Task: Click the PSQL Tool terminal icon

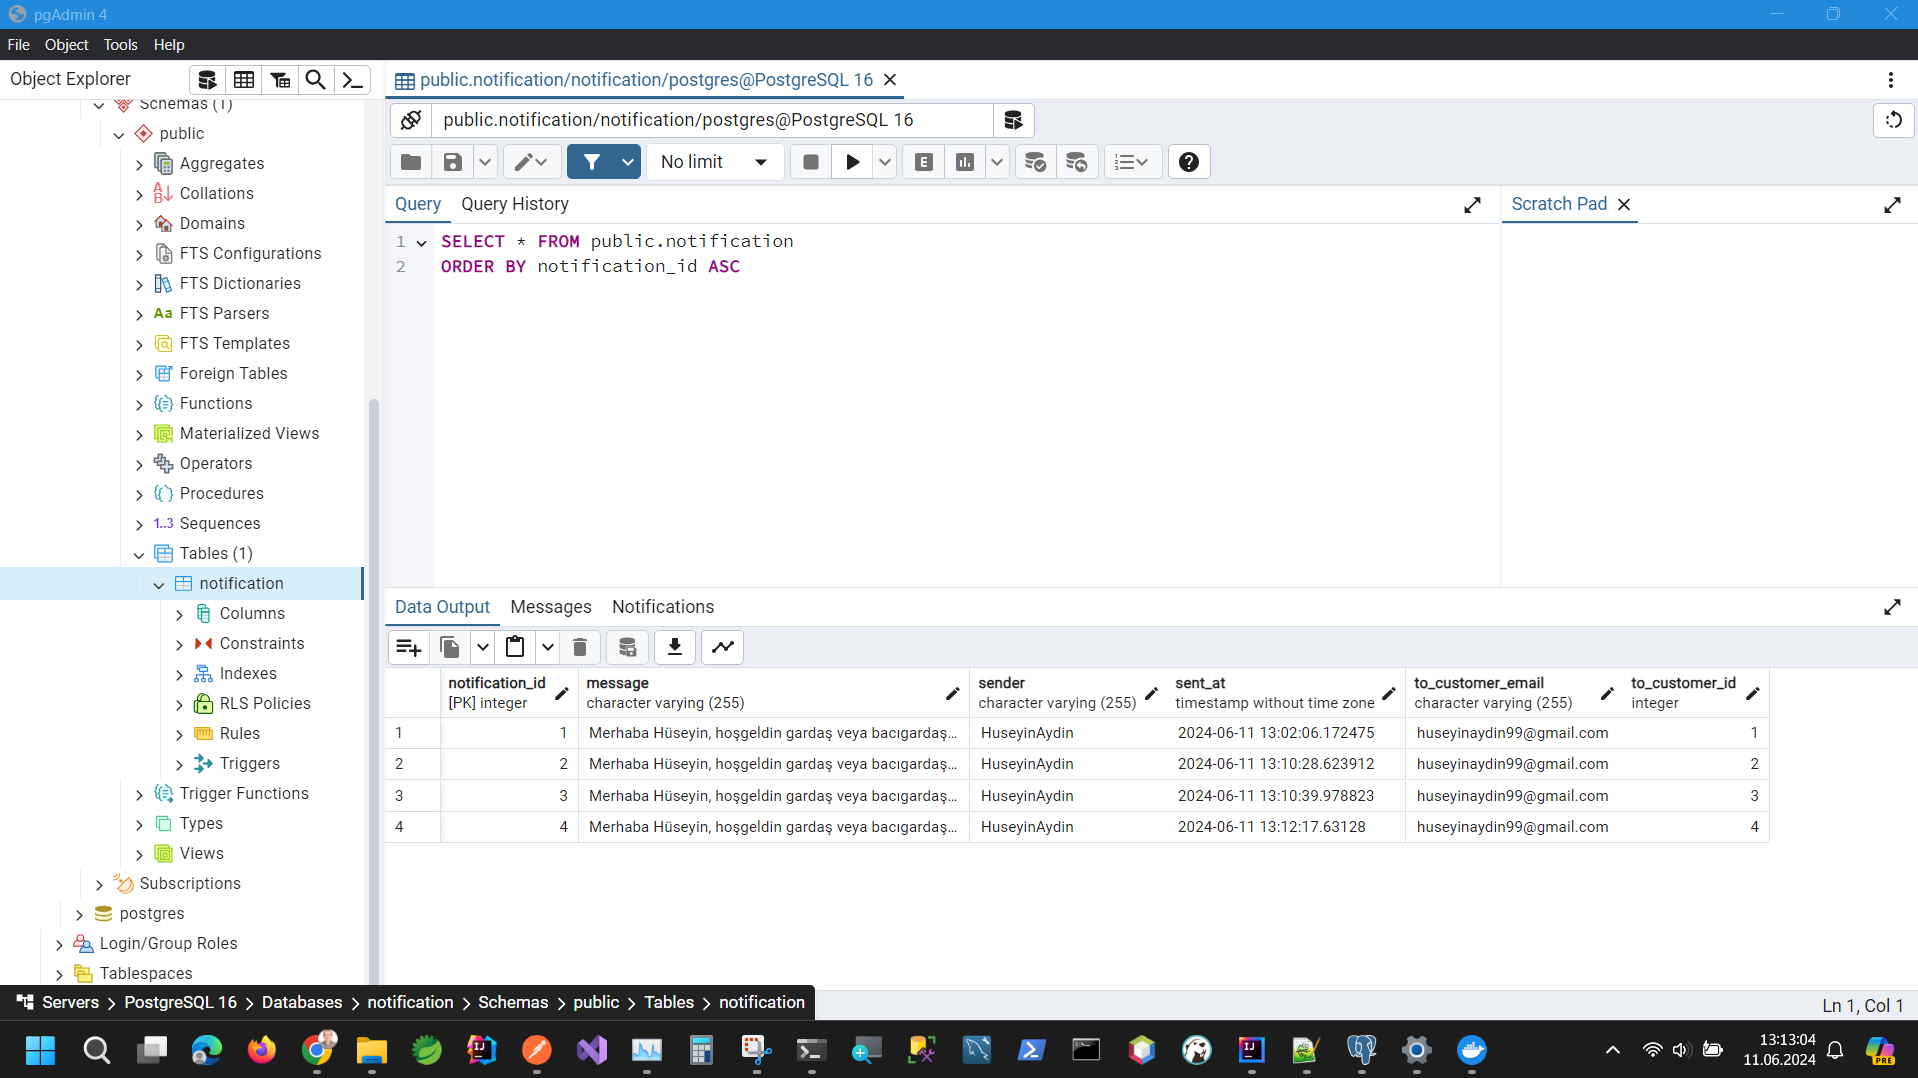Action: pyautogui.click(x=352, y=80)
